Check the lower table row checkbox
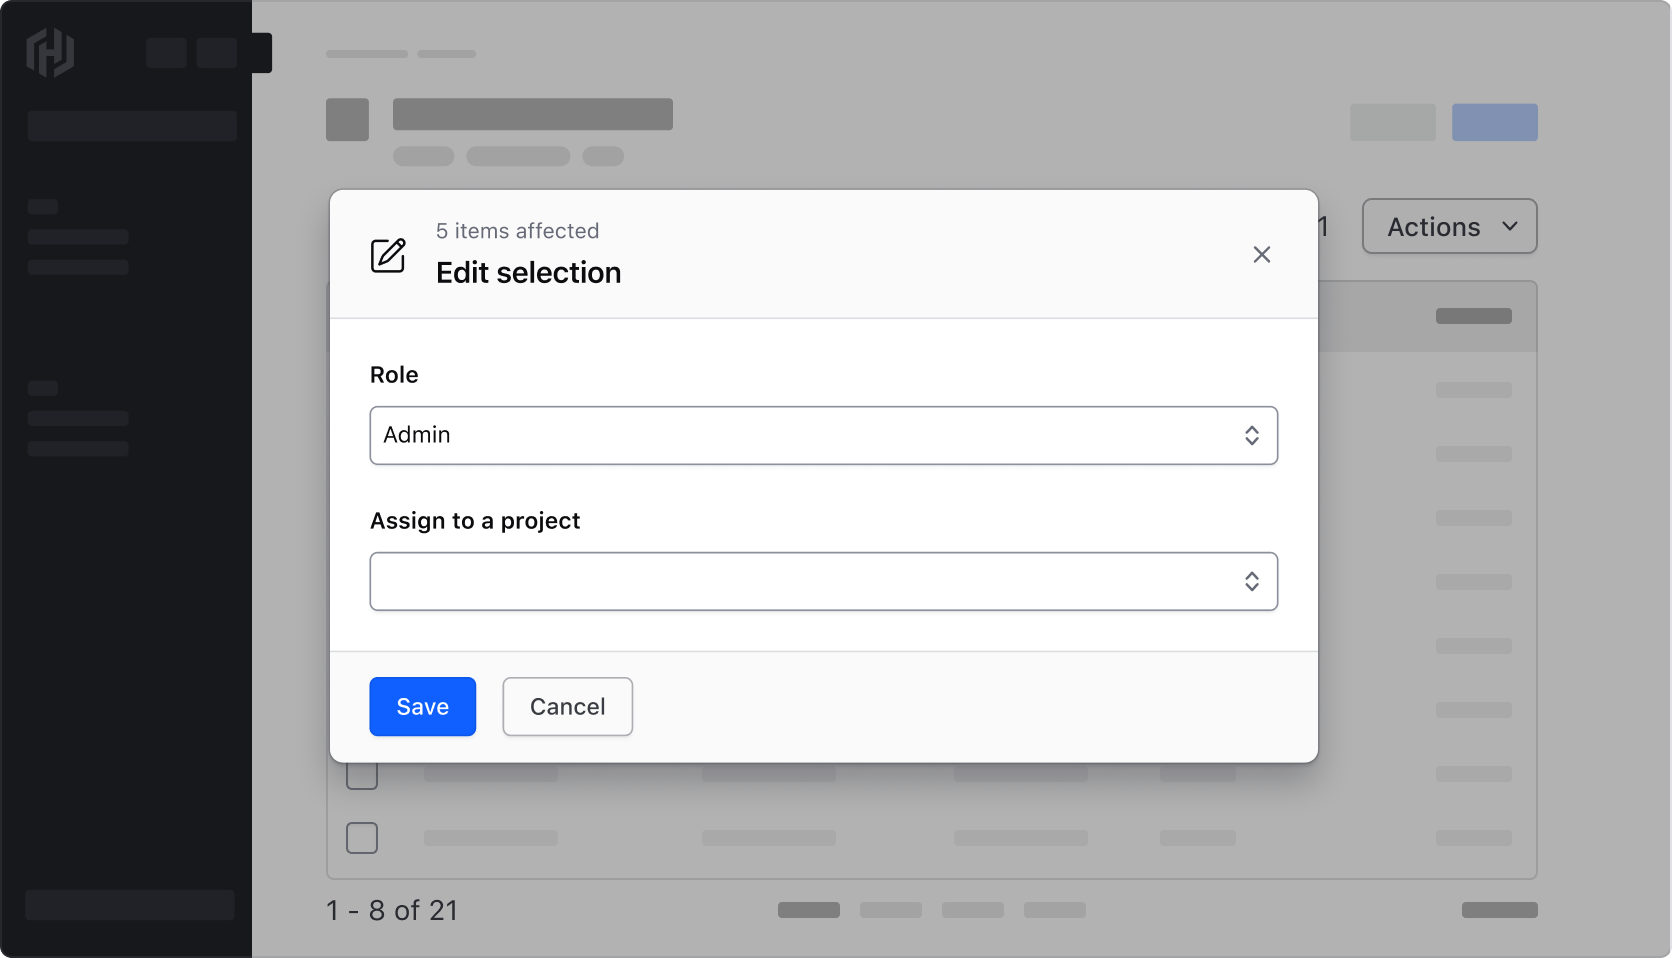 click(x=362, y=838)
